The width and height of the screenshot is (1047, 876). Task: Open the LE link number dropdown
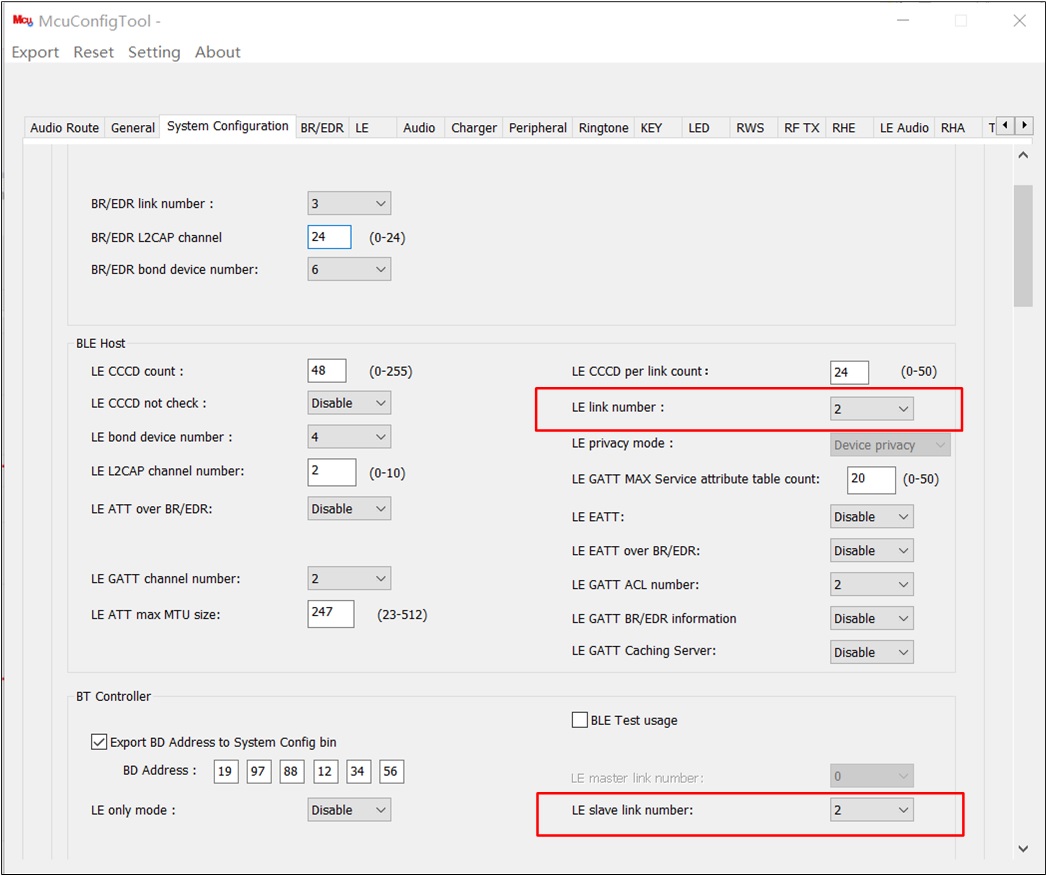point(871,409)
